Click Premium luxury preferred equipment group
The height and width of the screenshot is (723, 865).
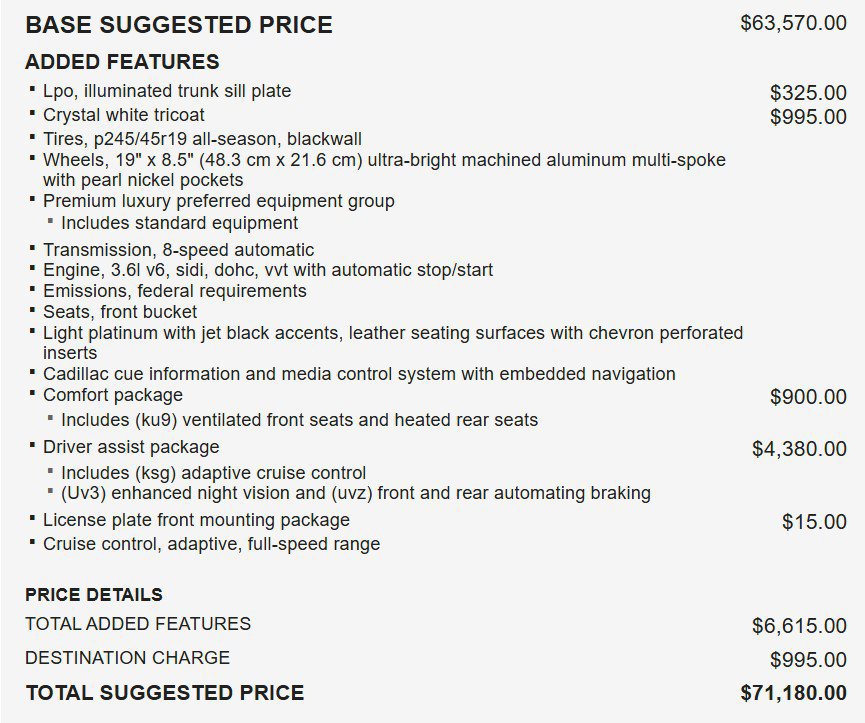tap(218, 201)
